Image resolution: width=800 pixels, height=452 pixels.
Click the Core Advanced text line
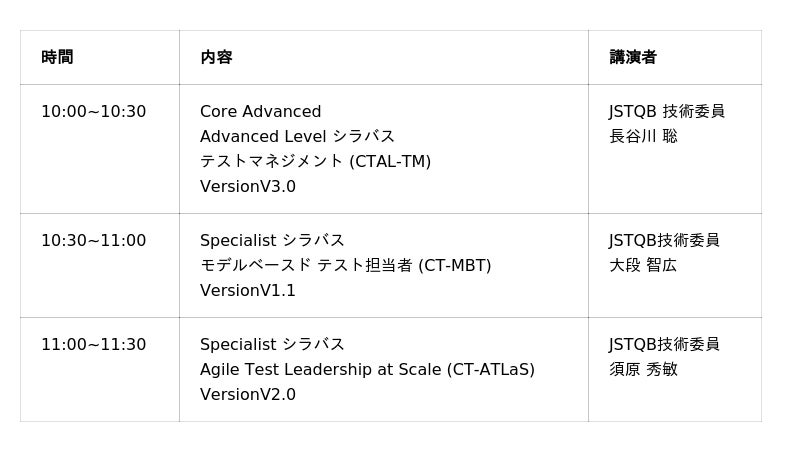click(x=260, y=112)
